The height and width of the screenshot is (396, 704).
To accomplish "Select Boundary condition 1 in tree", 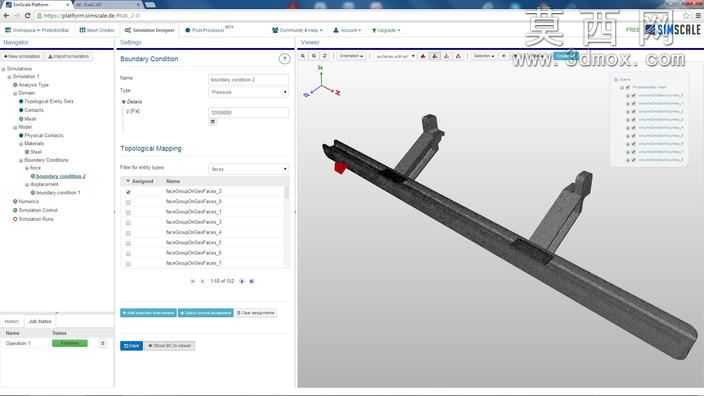I will tap(55, 193).
